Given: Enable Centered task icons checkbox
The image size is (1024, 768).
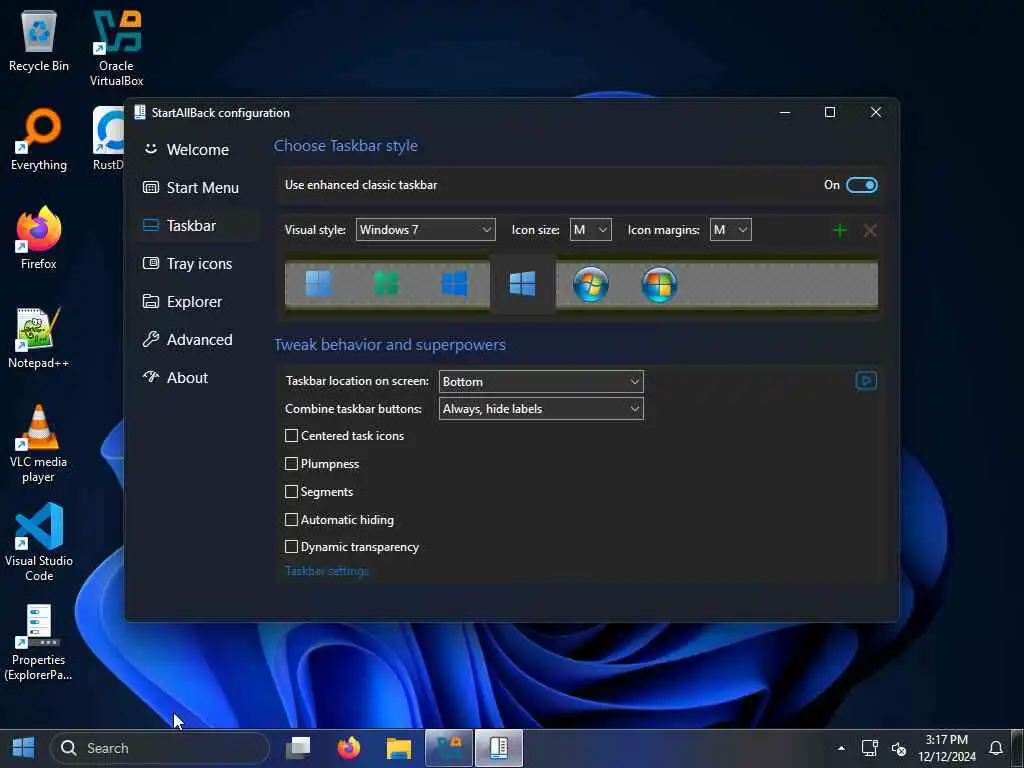Looking at the screenshot, I should click(x=291, y=436).
